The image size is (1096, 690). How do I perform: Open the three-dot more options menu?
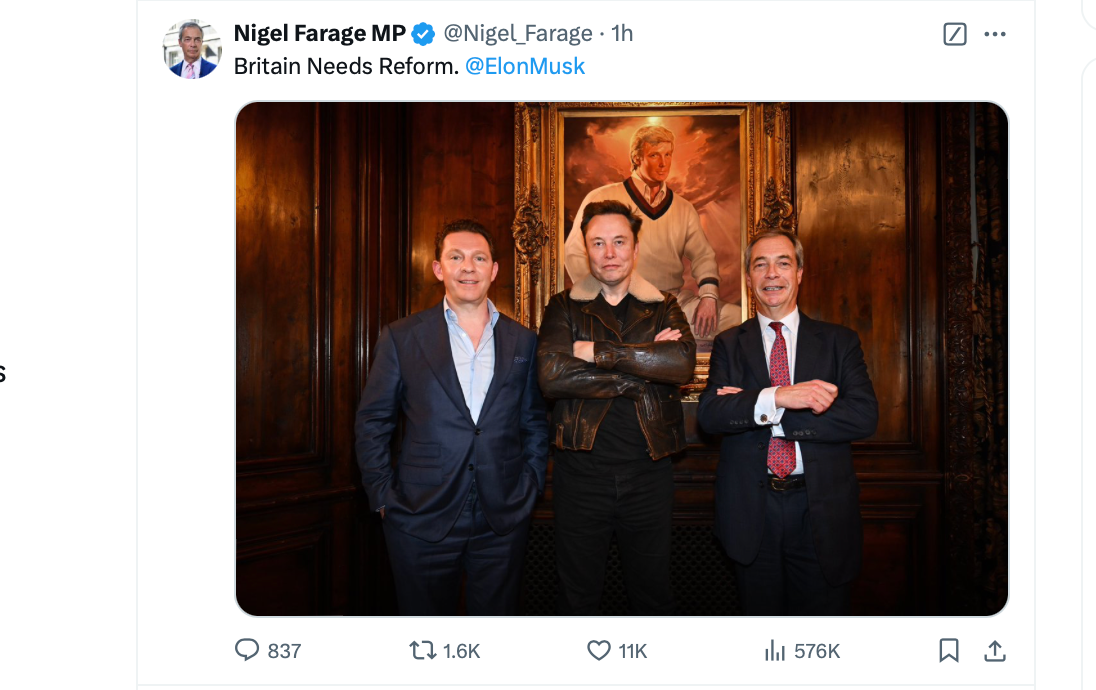[994, 34]
